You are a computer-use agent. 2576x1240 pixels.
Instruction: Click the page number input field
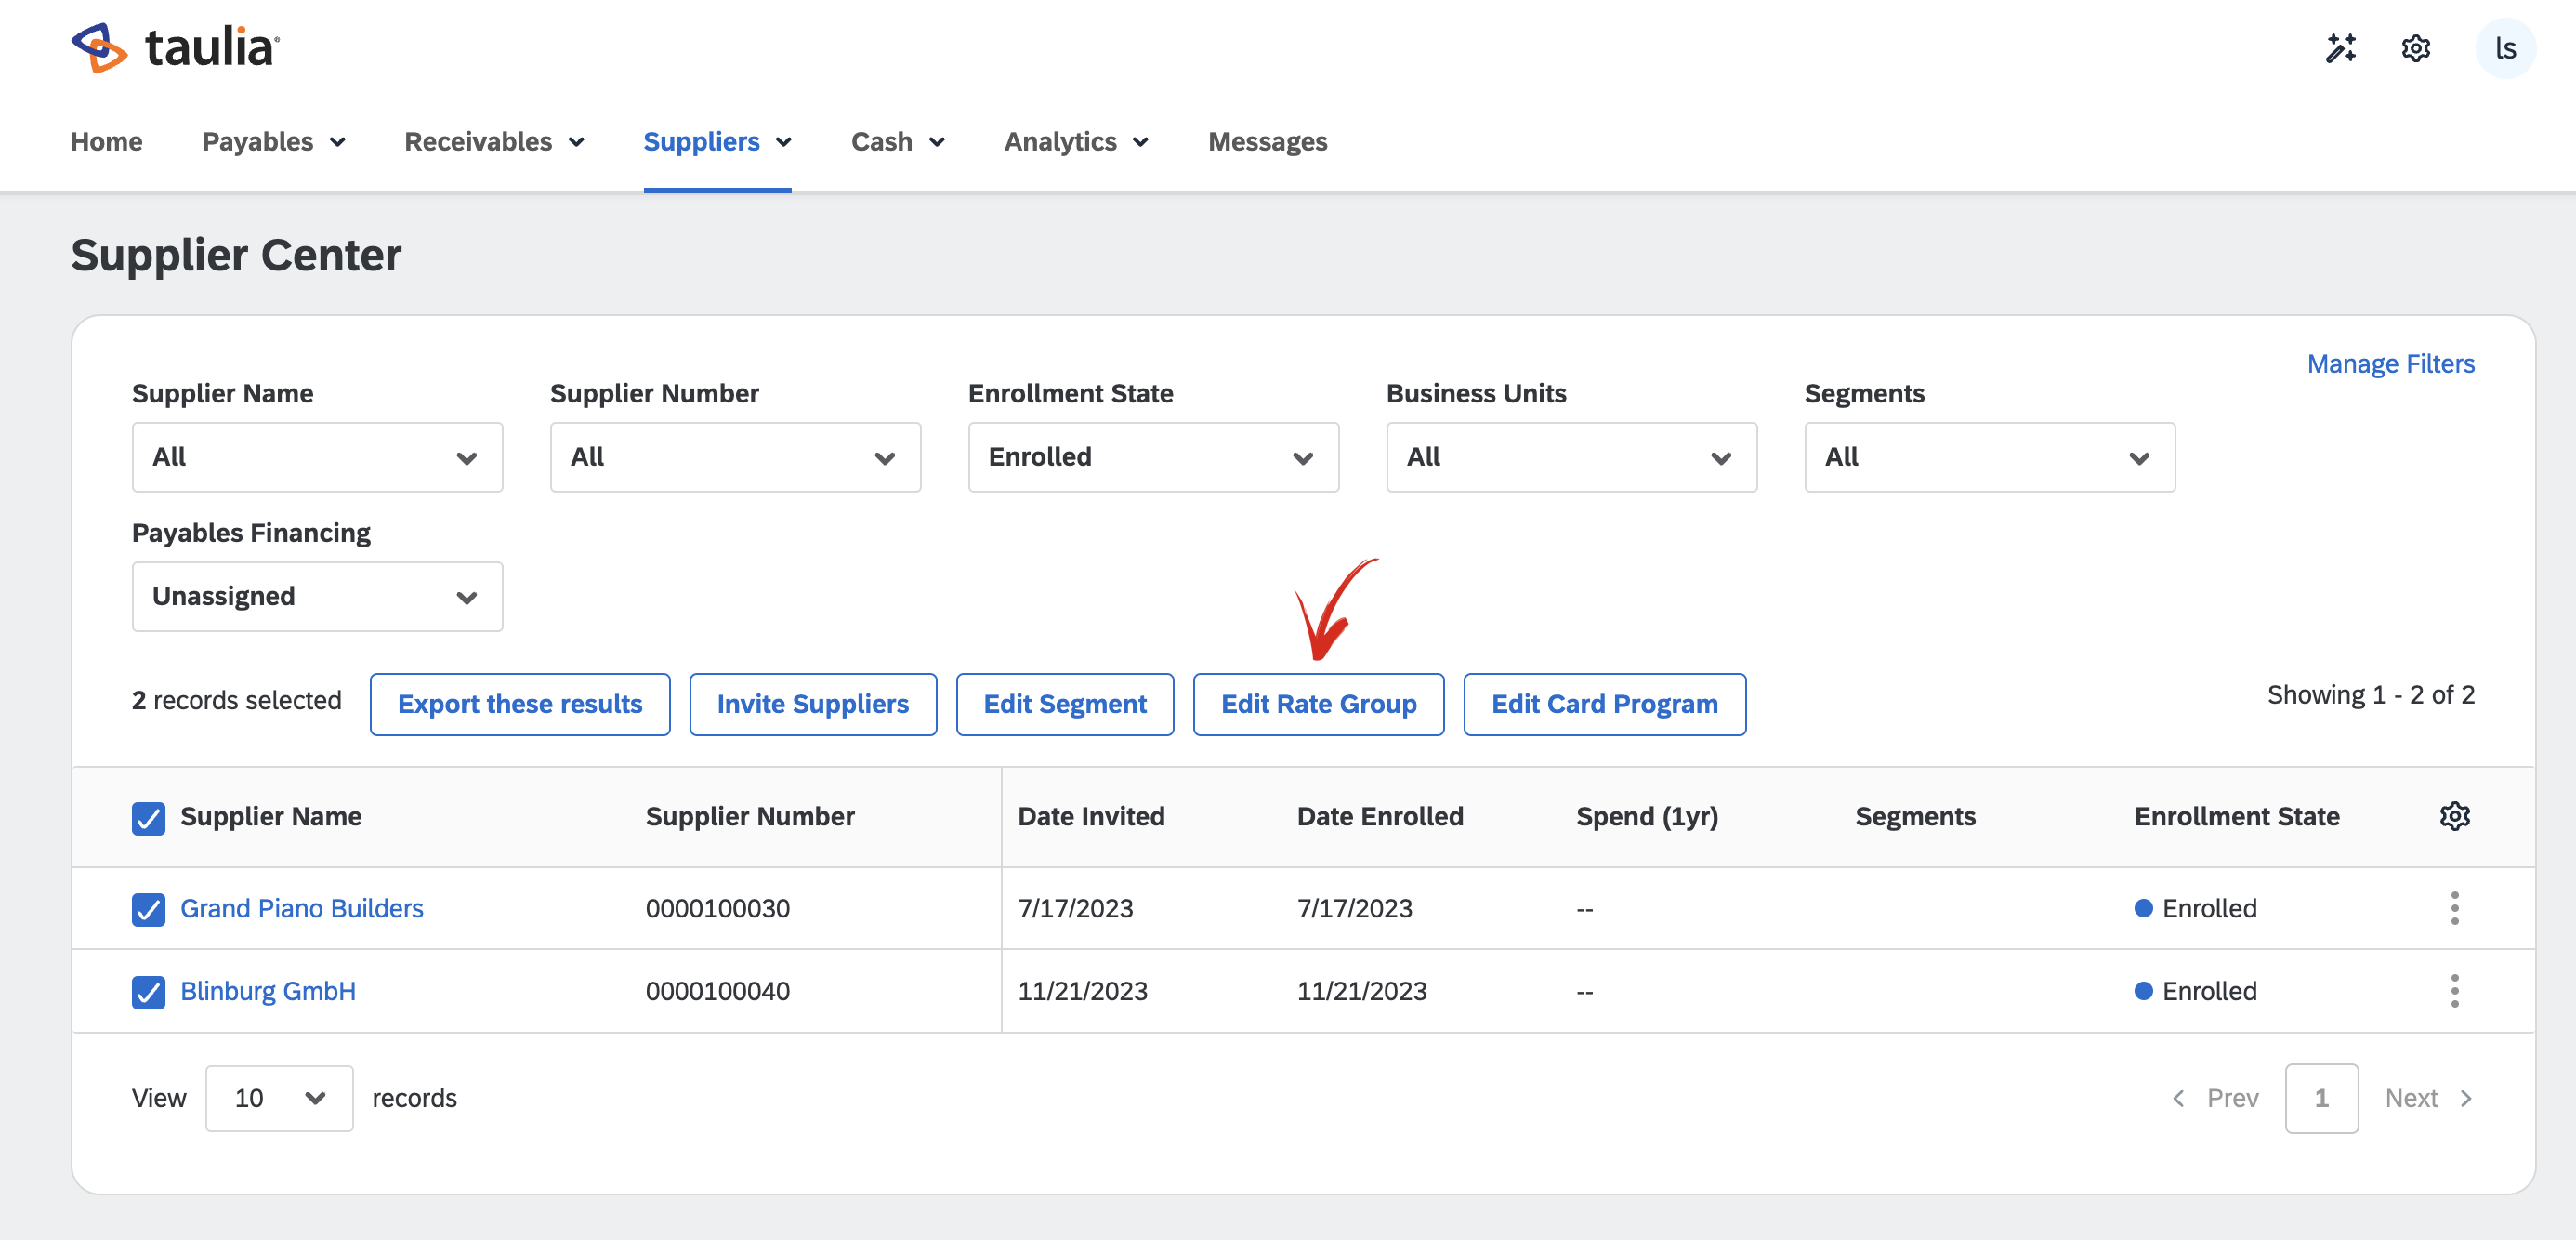[x=2321, y=1098]
